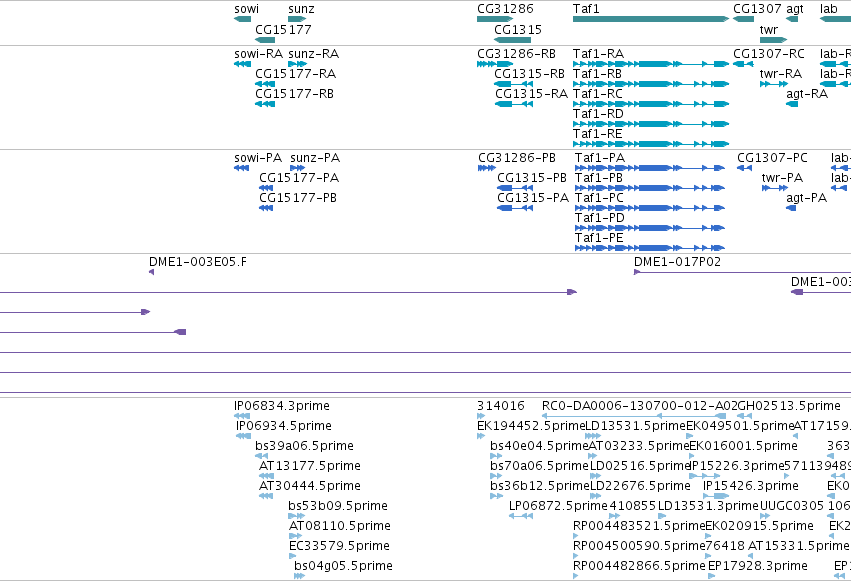Select the Taf1-PB protein glyph

coord(650,188)
